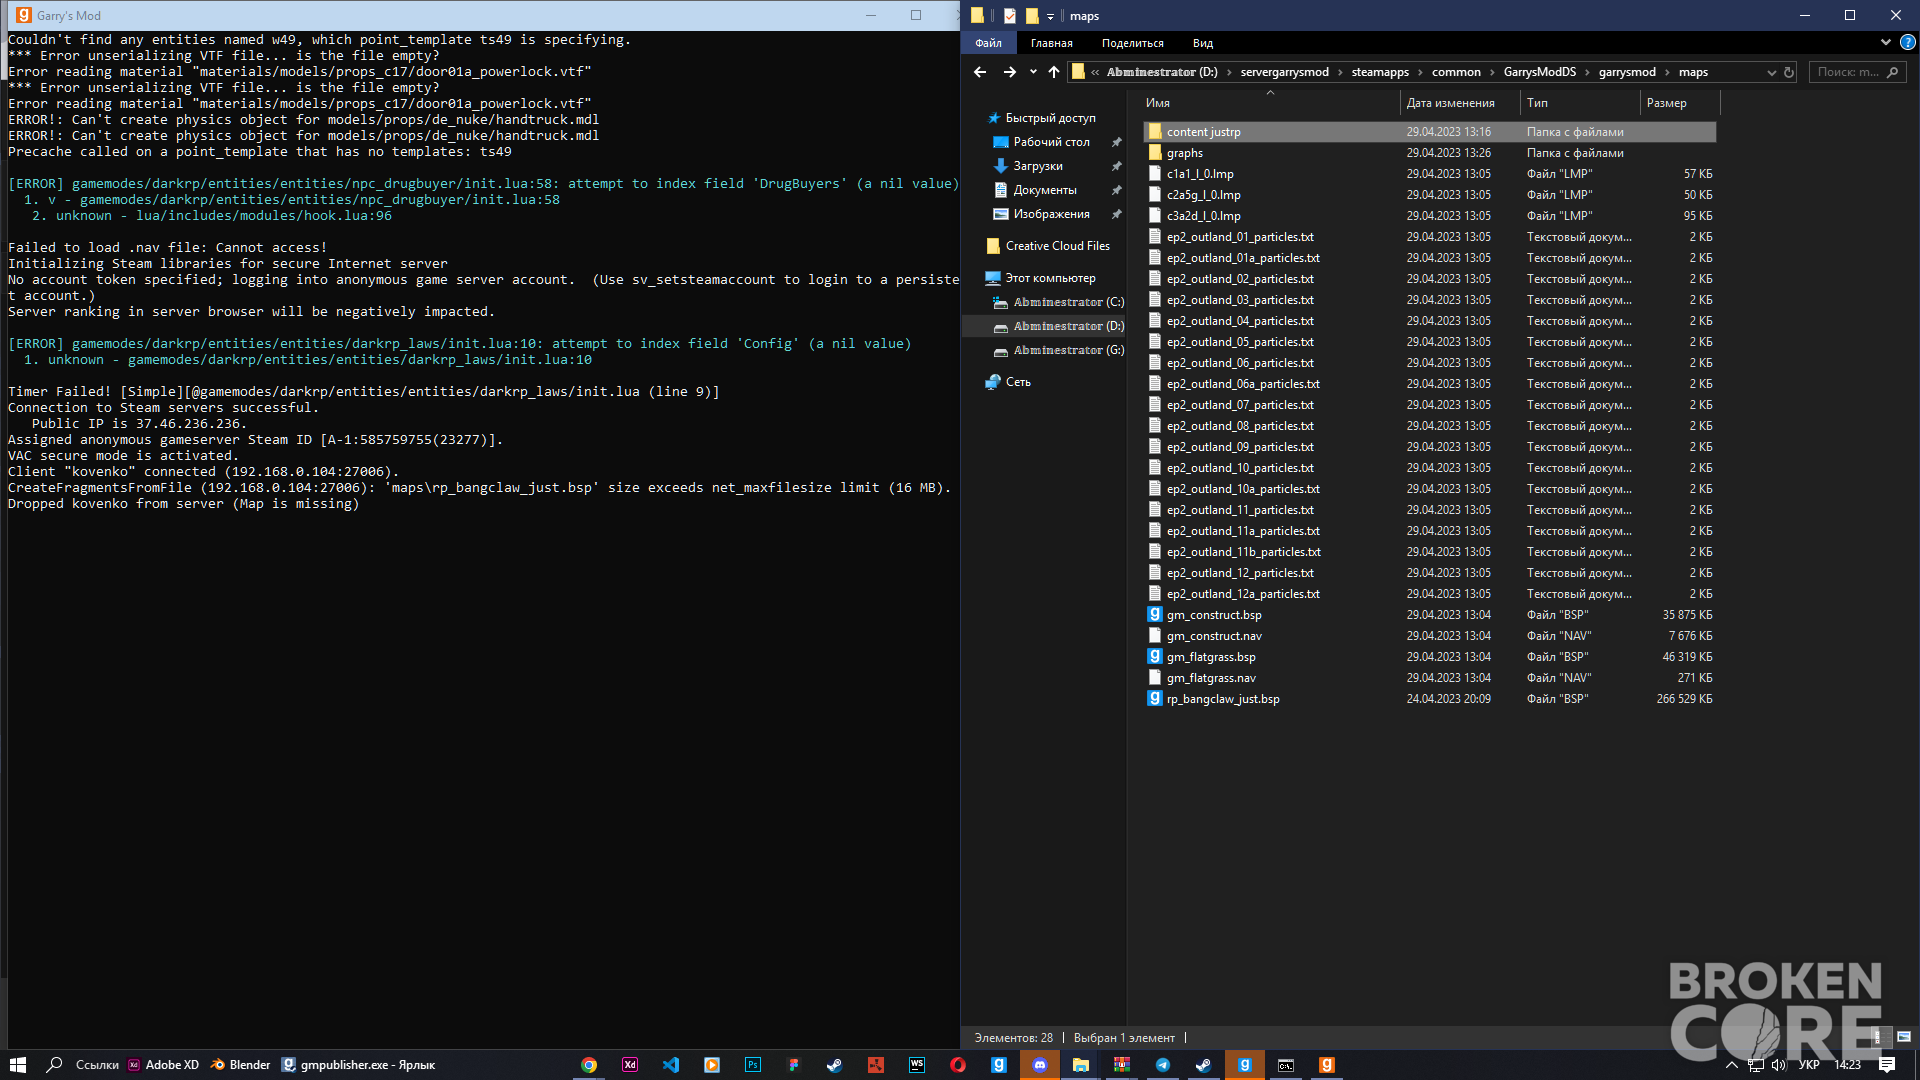Open the pinned Adobe XD icon beside VS Code
This screenshot has height=1080, width=1920.
[x=630, y=1065]
